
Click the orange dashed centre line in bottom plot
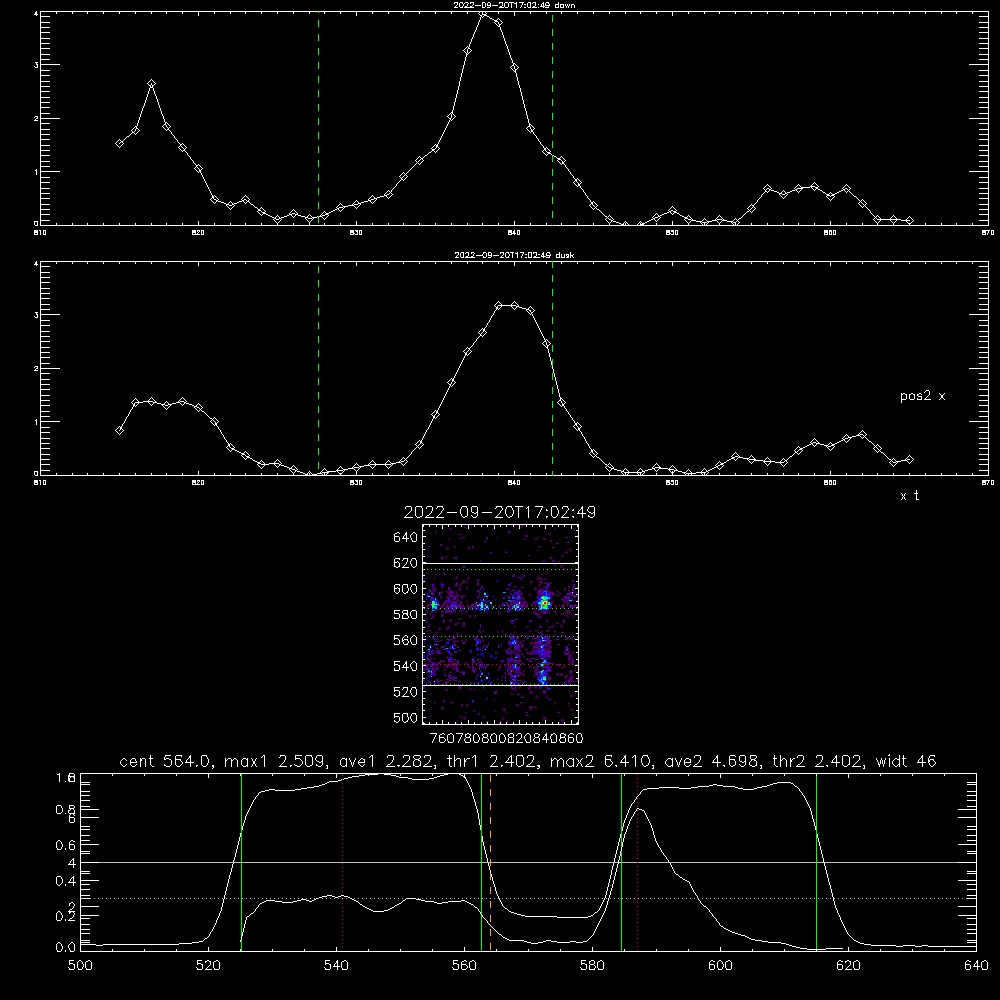[490, 862]
